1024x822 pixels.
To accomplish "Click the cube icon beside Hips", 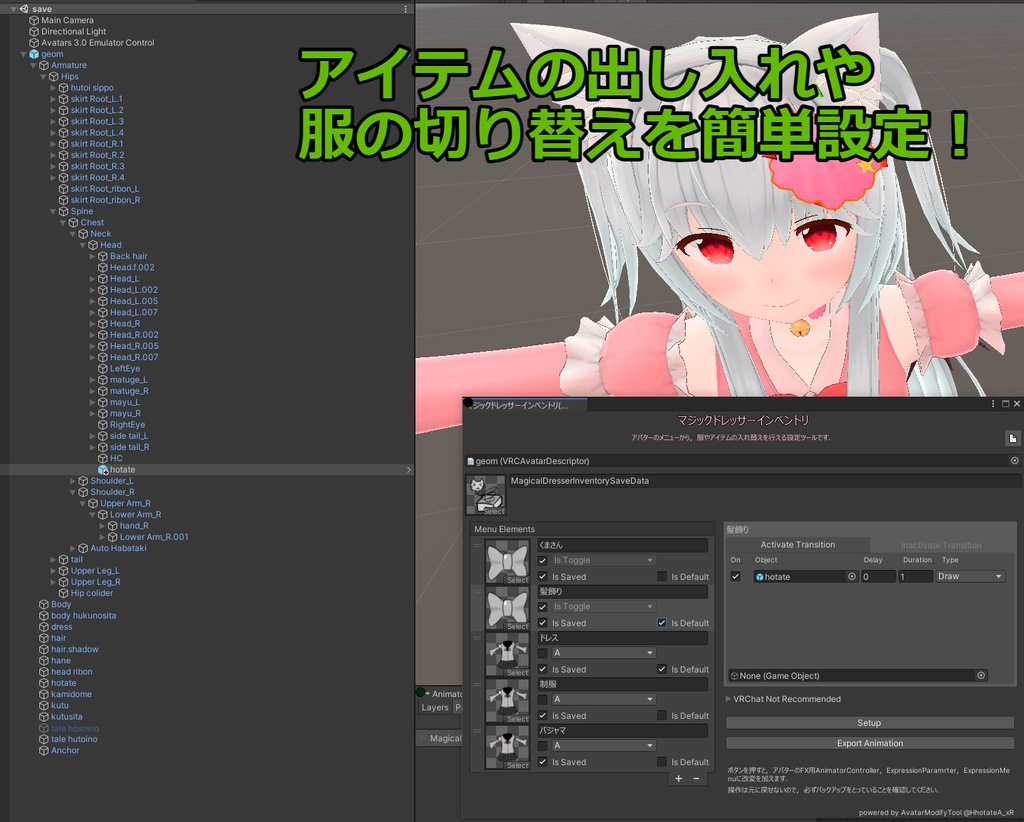I will 54,76.
